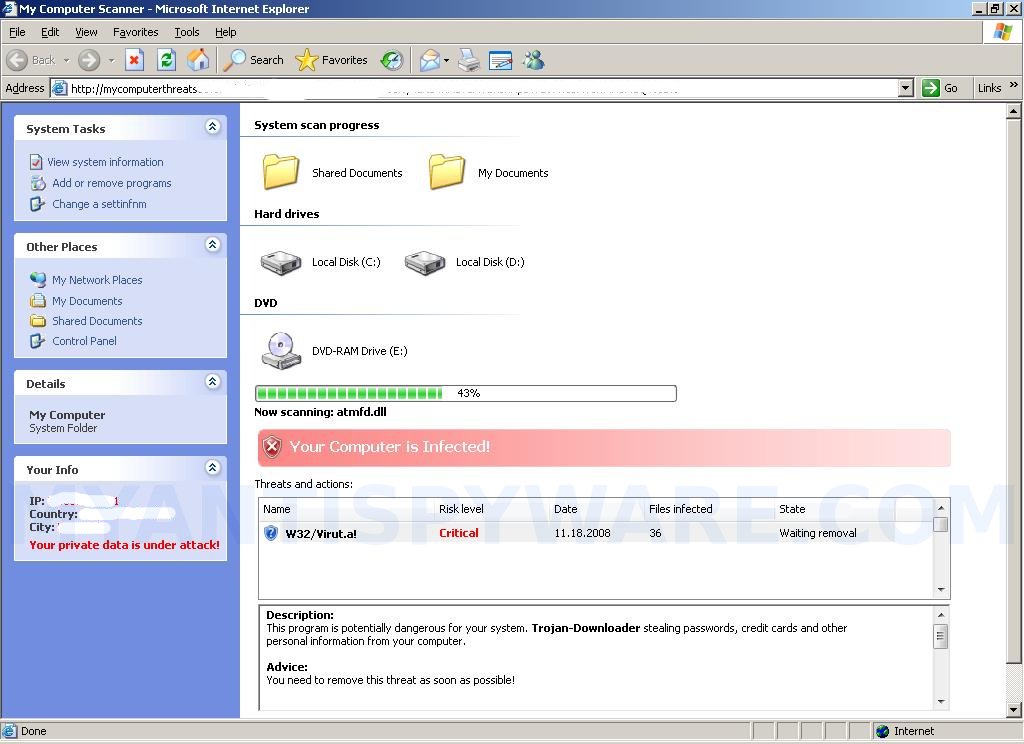Click the 43% scan progress bar
This screenshot has height=744, width=1024.
[466, 393]
